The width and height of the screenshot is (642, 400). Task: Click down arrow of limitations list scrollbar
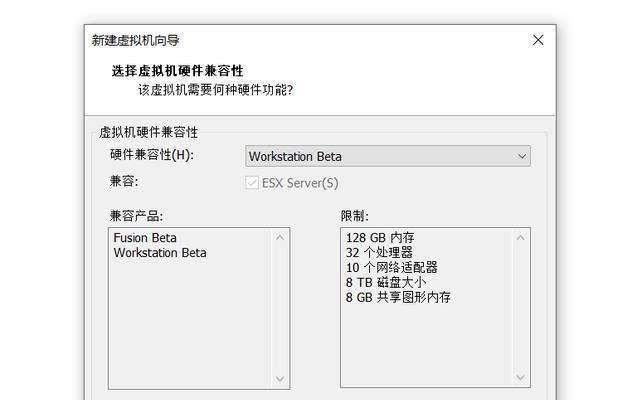520,377
